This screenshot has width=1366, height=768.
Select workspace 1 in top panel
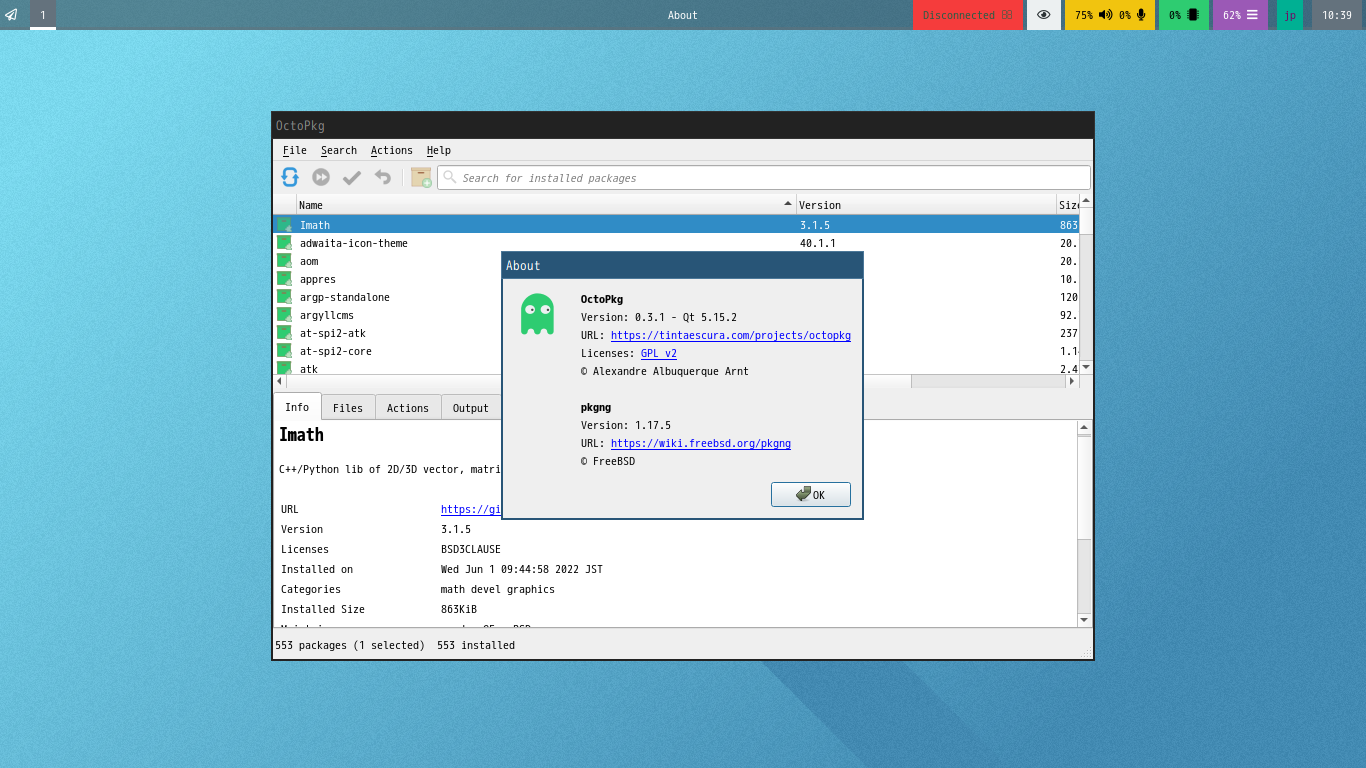(43, 15)
